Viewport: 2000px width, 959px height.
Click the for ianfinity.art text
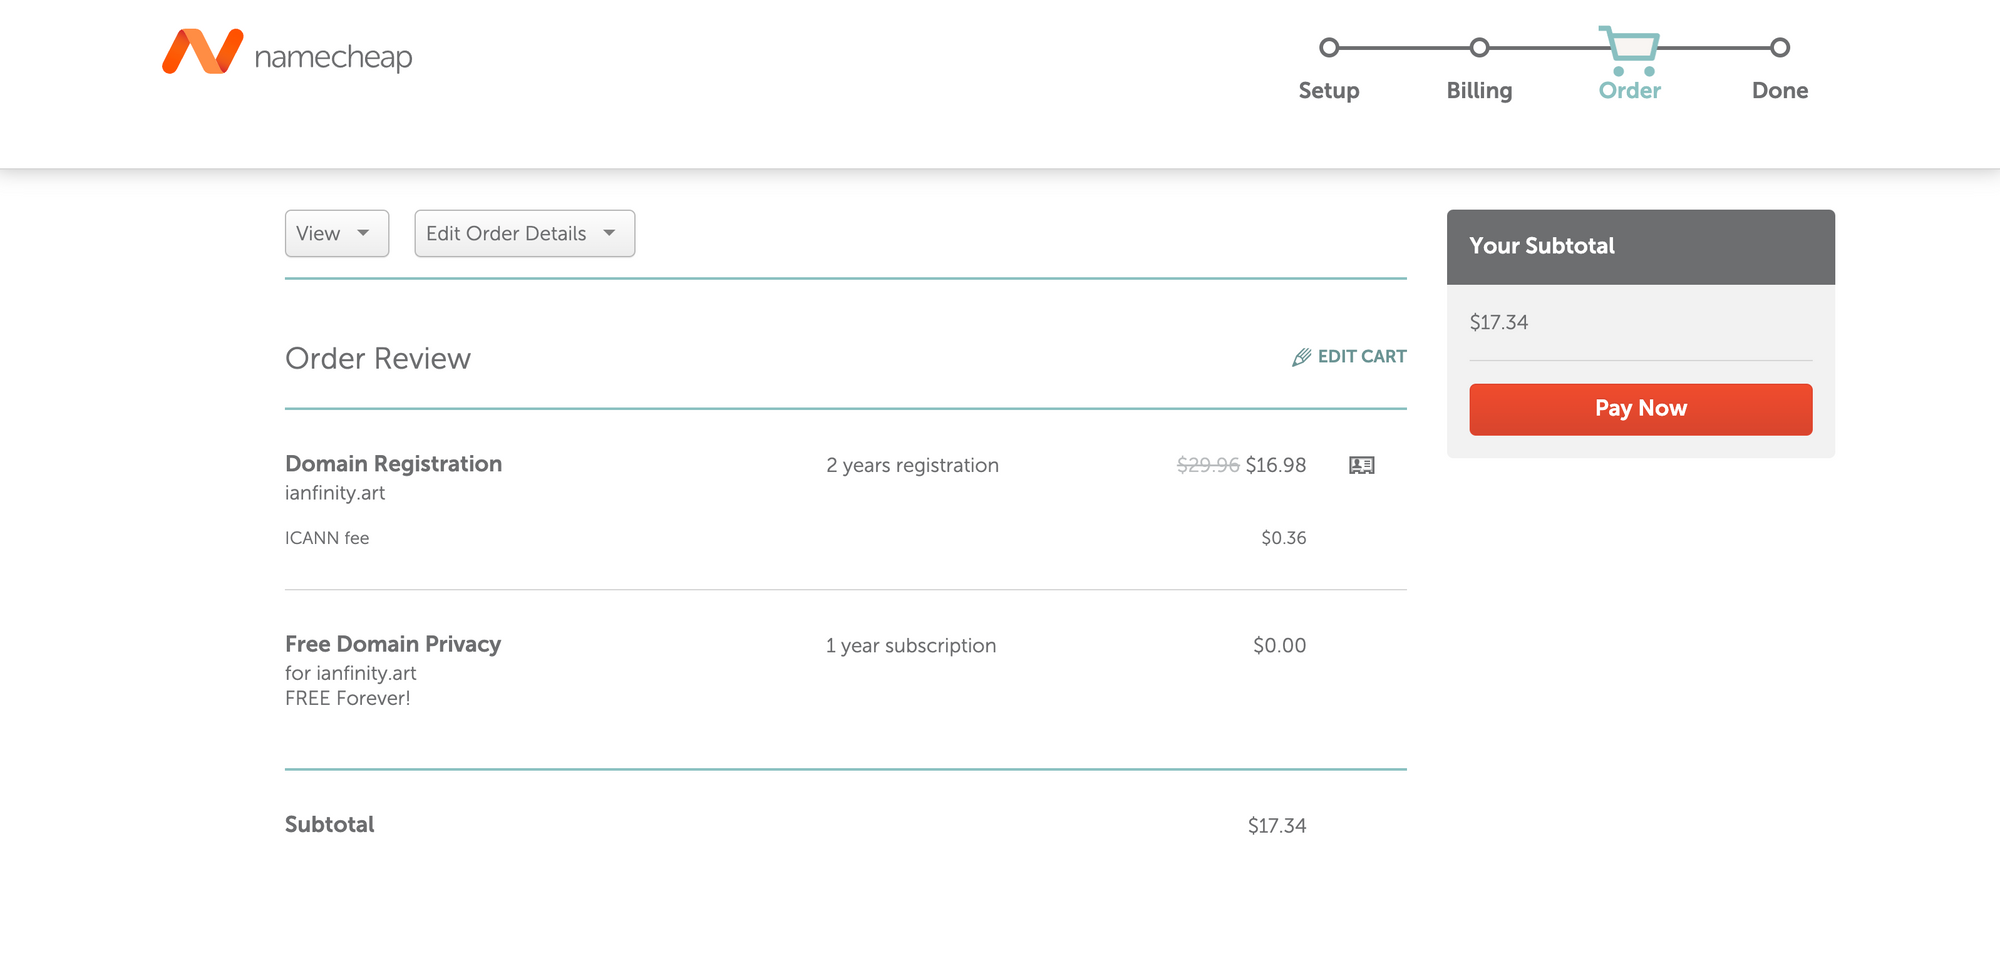[351, 674]
